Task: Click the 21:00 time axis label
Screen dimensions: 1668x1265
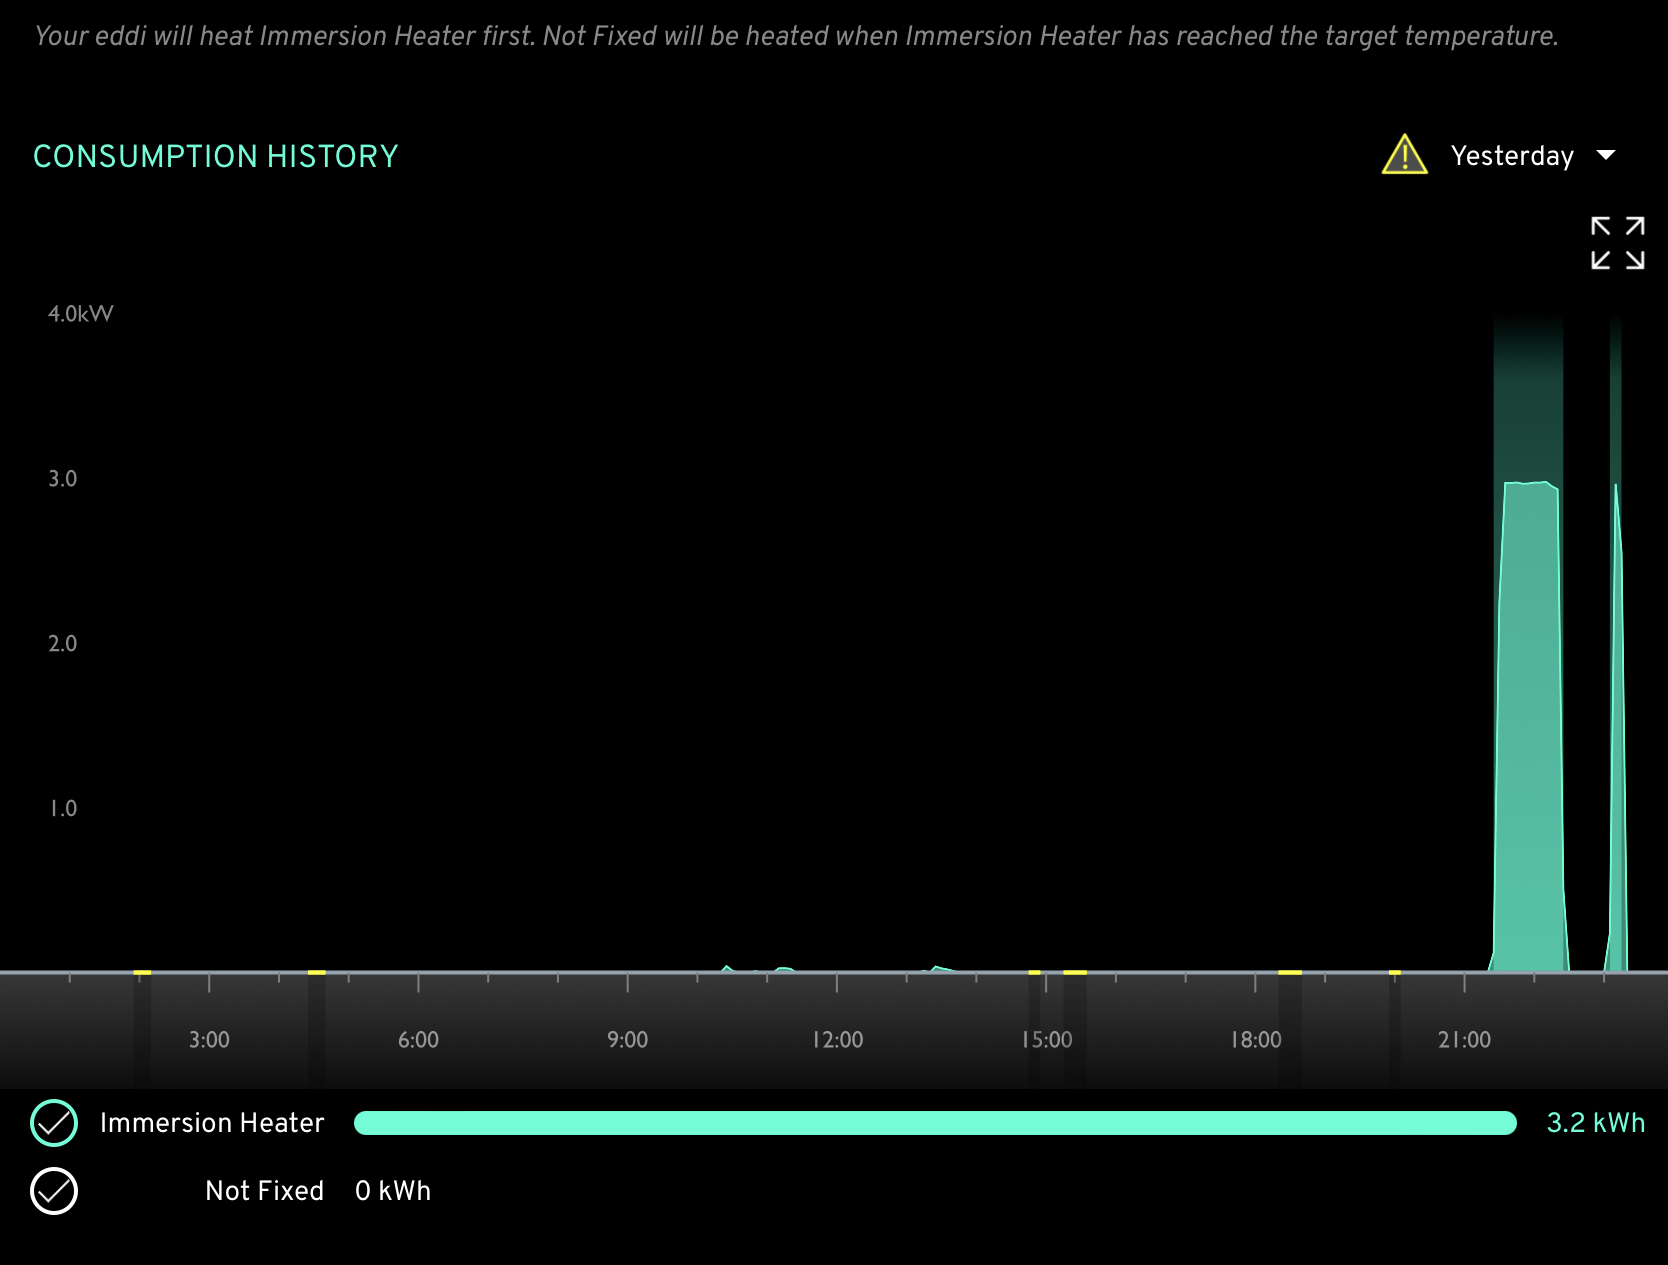Action: 1464,1040
